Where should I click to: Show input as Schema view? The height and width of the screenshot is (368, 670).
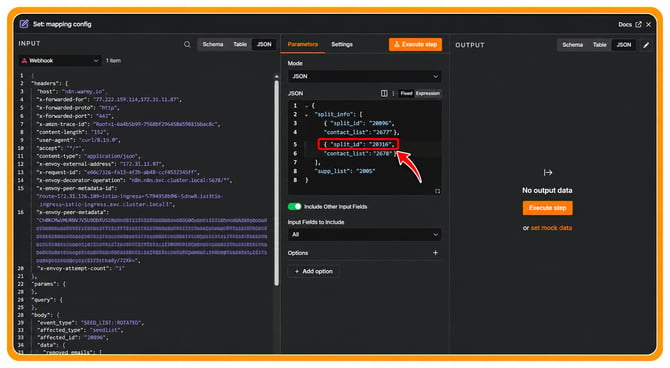(213, 44)
